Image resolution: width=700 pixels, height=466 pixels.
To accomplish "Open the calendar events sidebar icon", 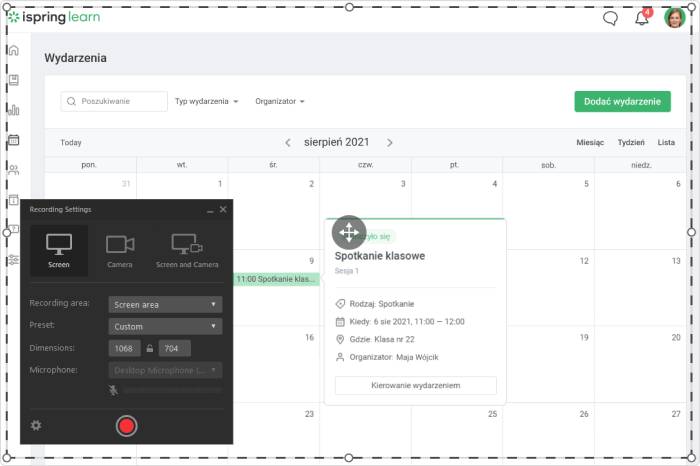I will point(14,140).
